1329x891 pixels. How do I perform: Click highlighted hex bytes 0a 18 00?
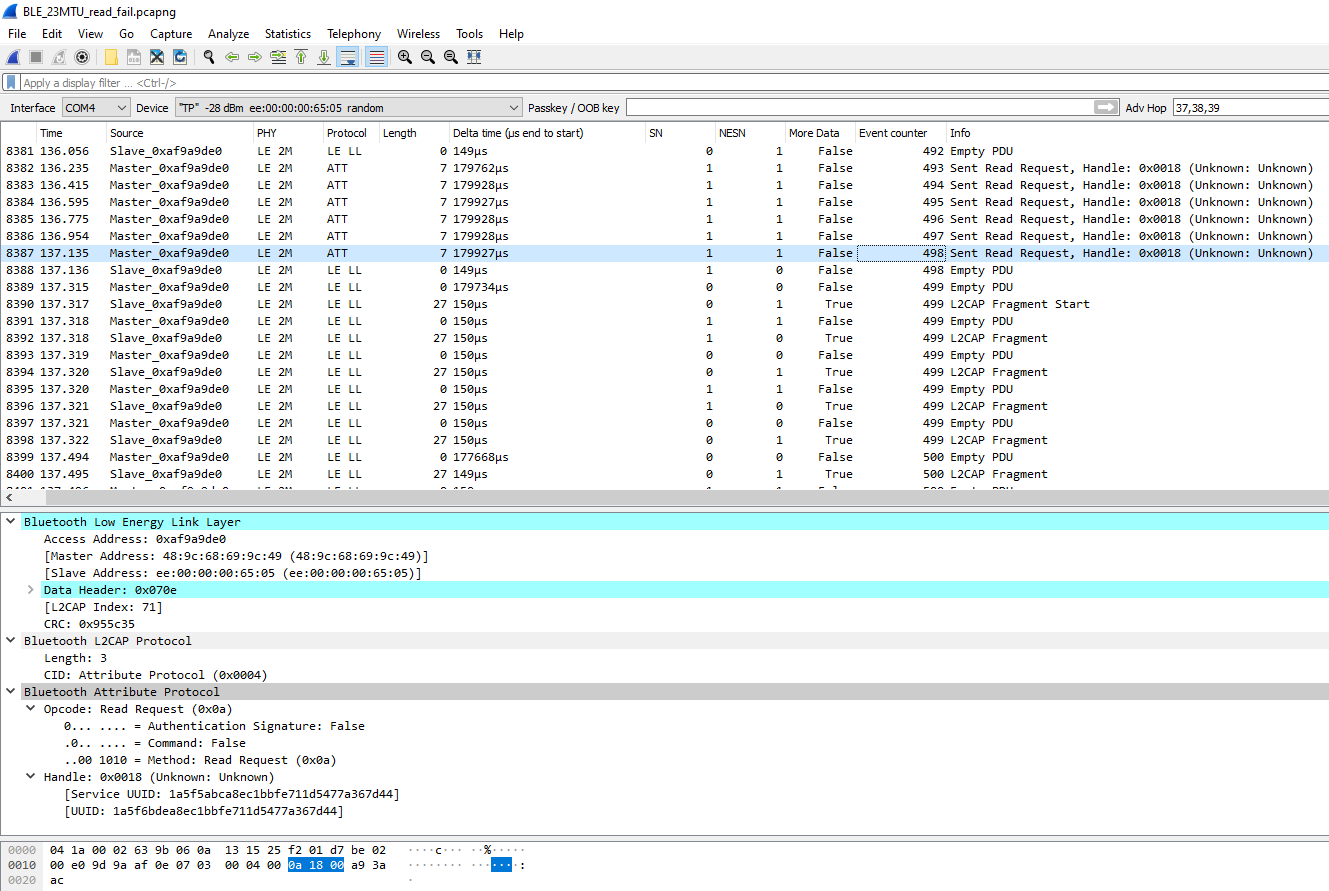(x=315, y=865)
